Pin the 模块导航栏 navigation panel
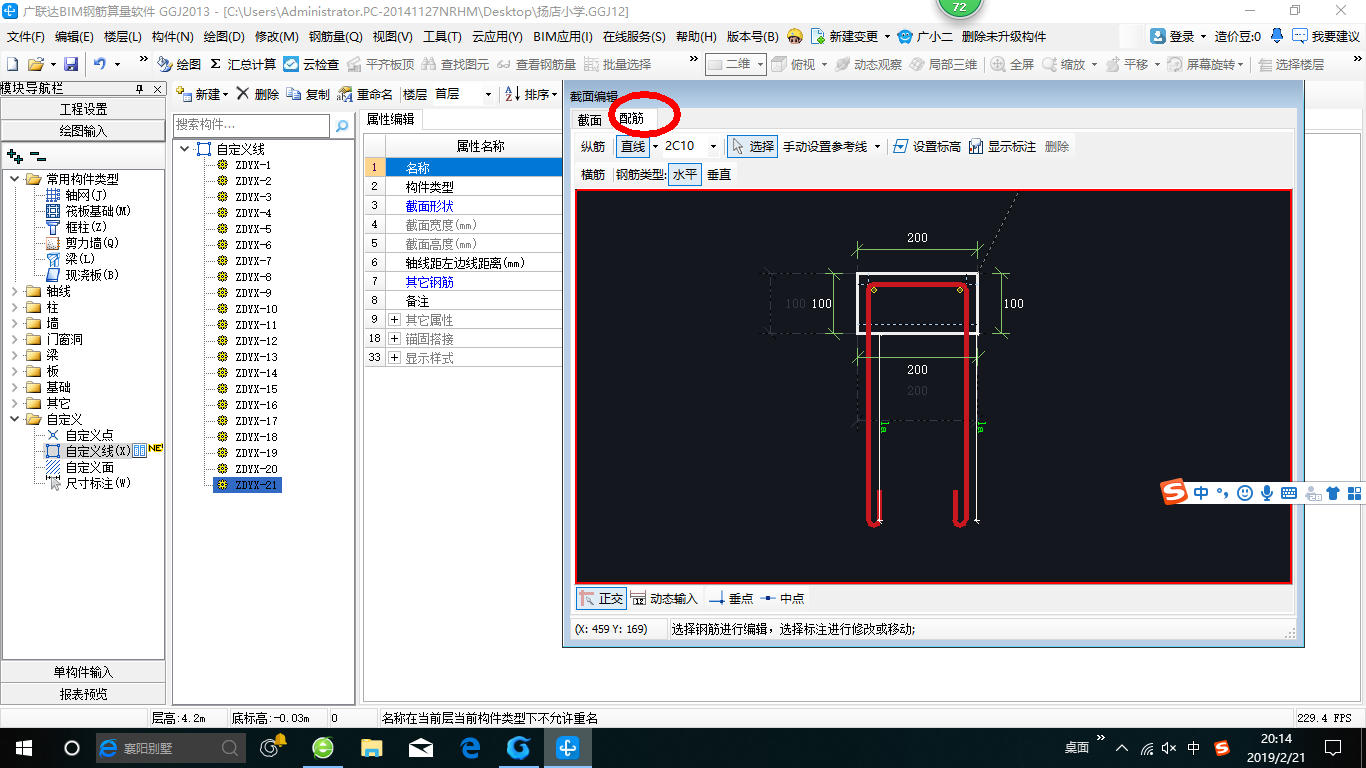This screenshot has height=768, width=1366. point(139,89)
